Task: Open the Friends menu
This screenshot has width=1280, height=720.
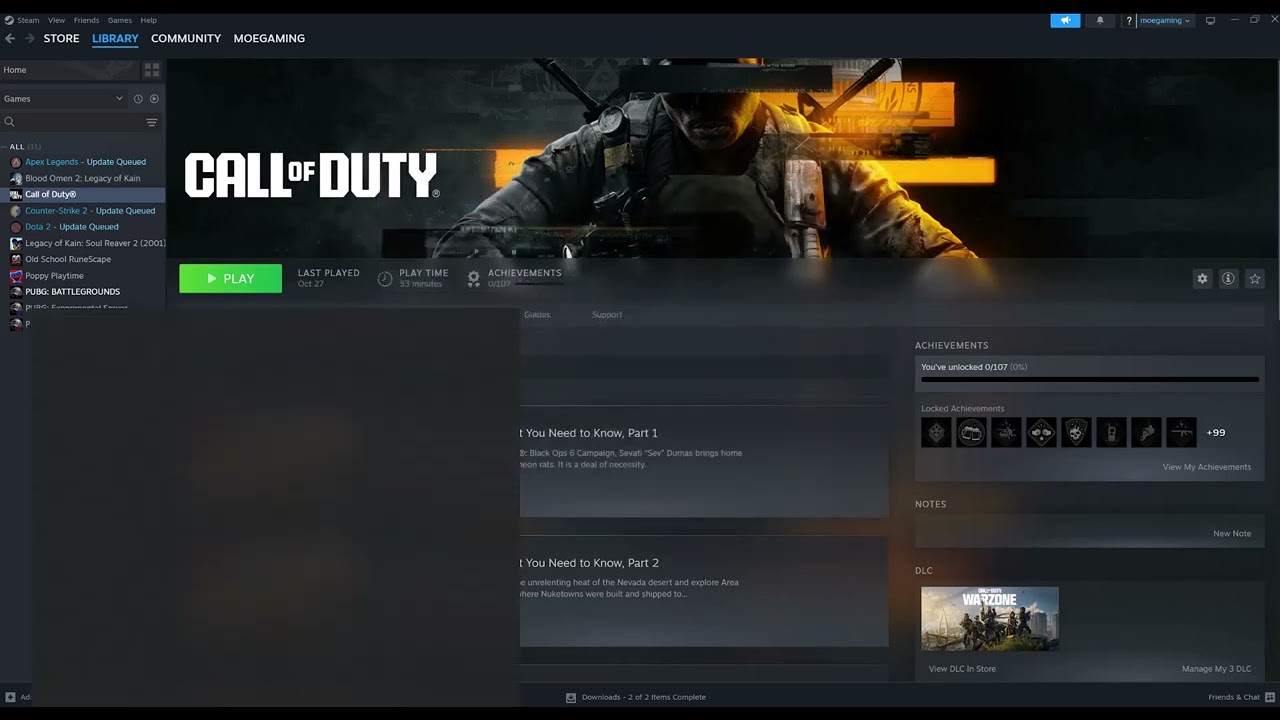Action: point(86,20)
